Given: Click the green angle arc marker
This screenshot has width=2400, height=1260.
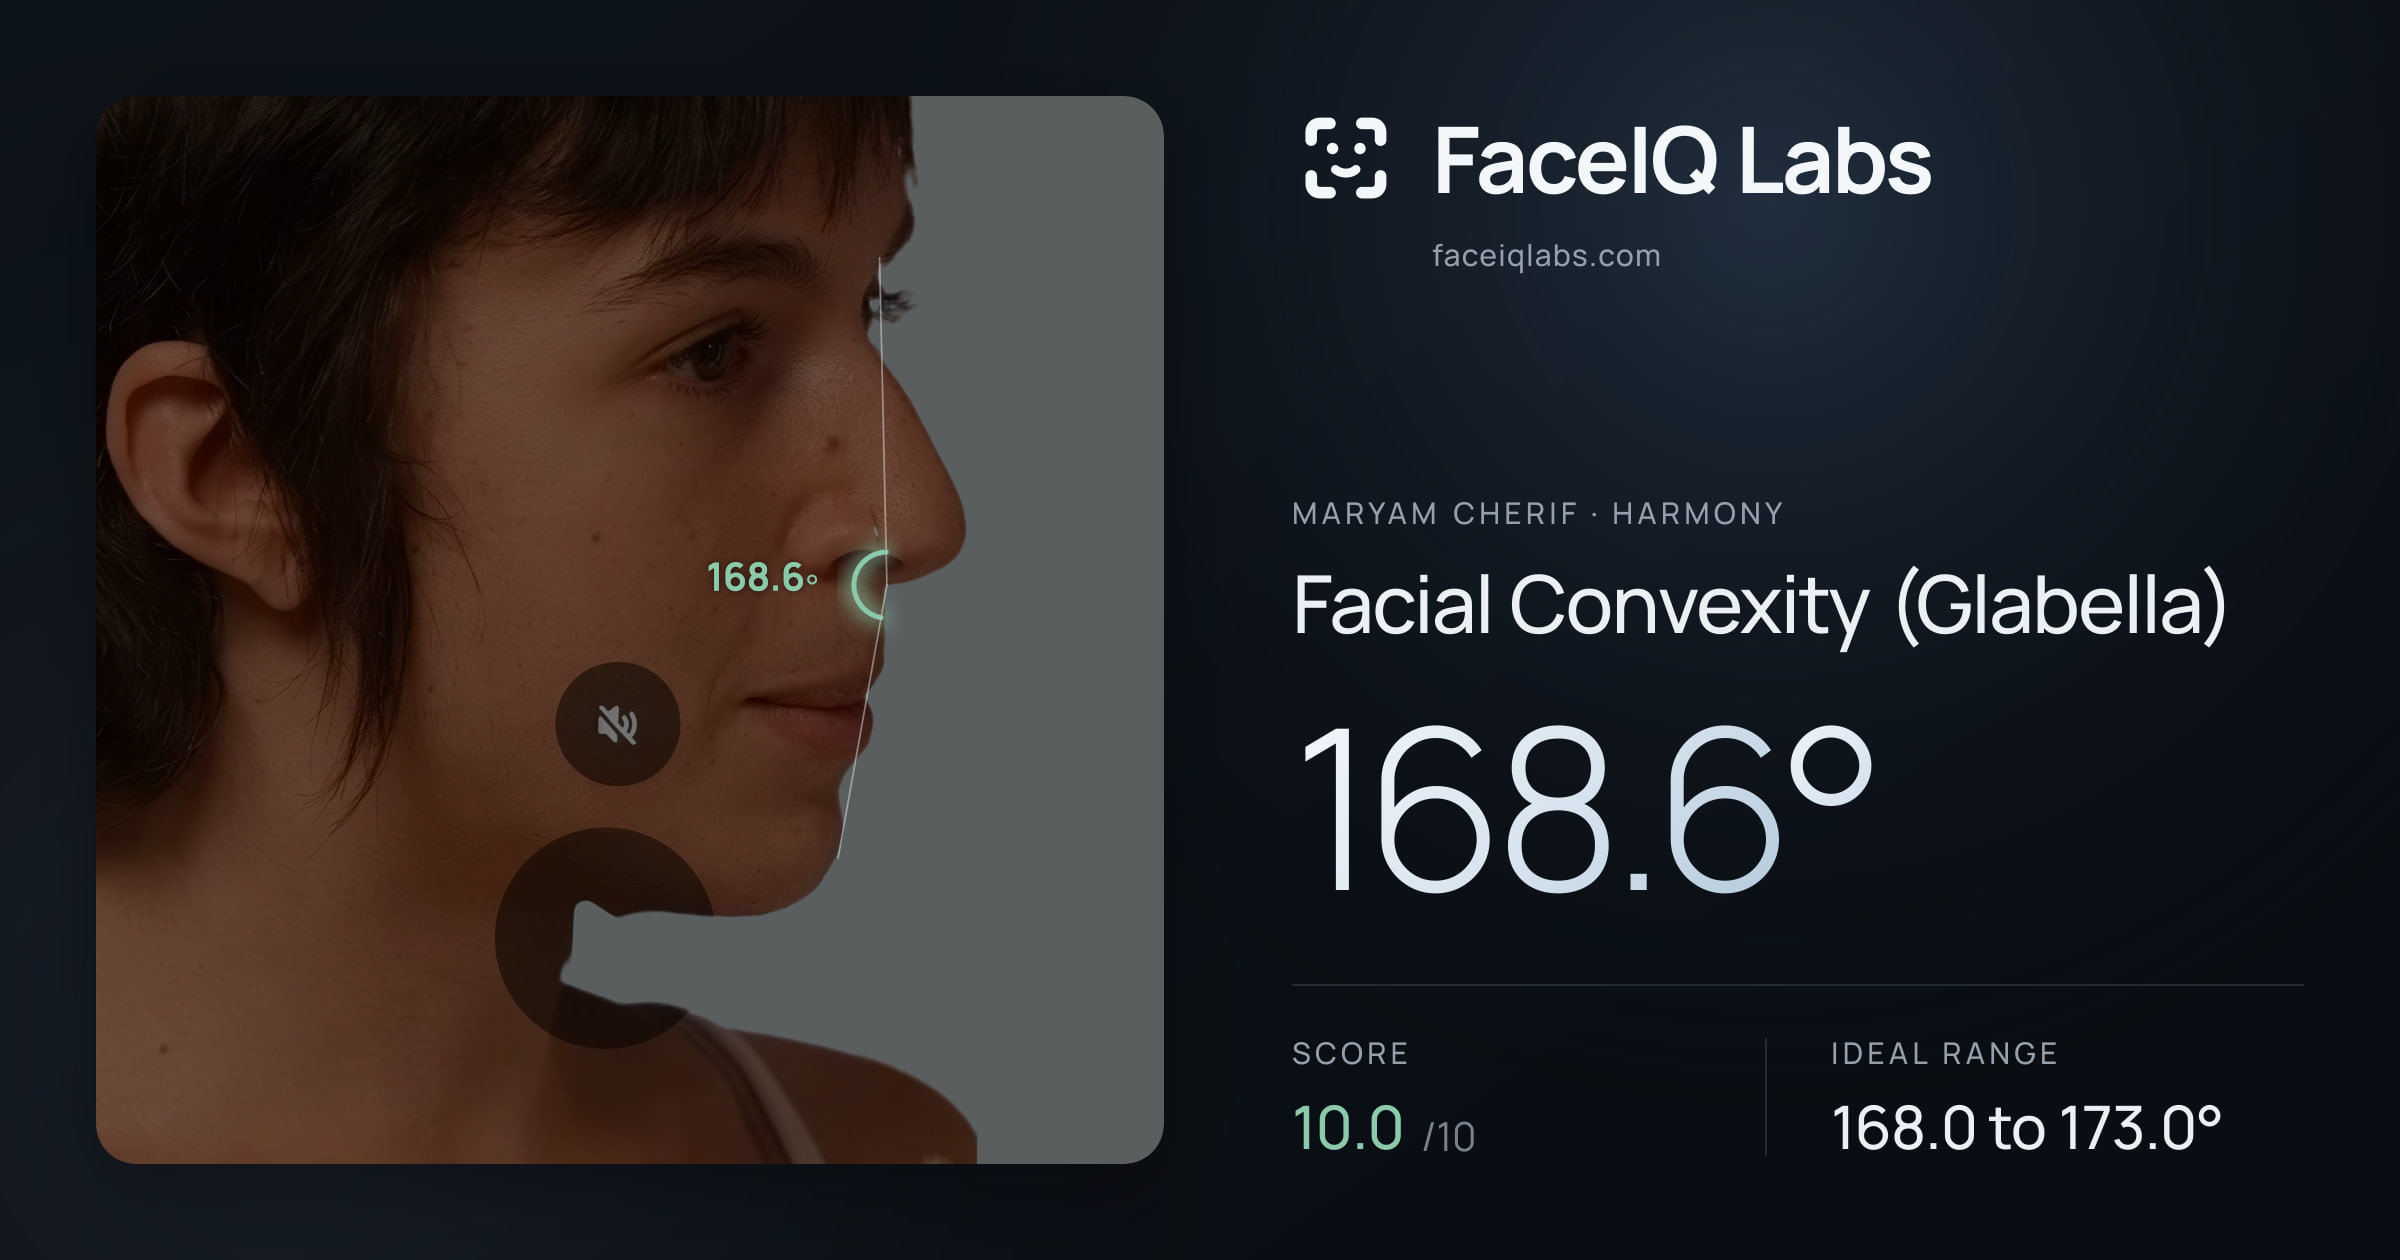Looking at the screenshot, I should pyautogui.click(x=869, y=585).
